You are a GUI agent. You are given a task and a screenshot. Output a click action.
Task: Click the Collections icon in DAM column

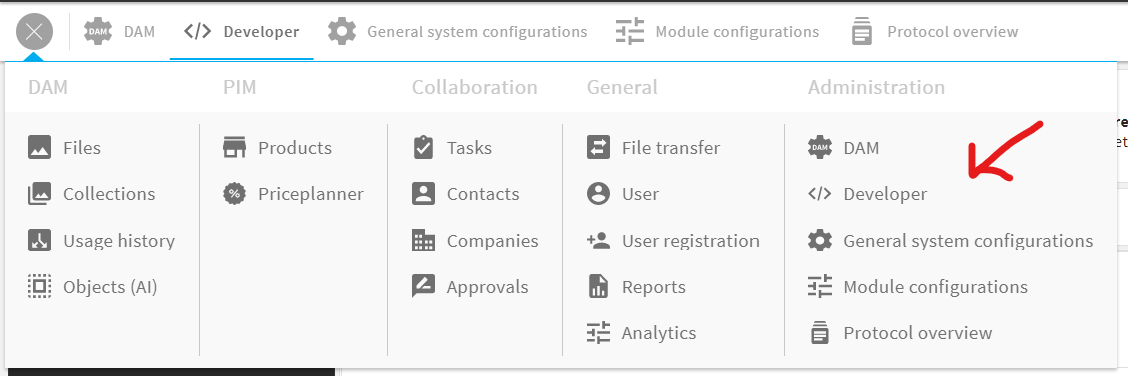40,194
